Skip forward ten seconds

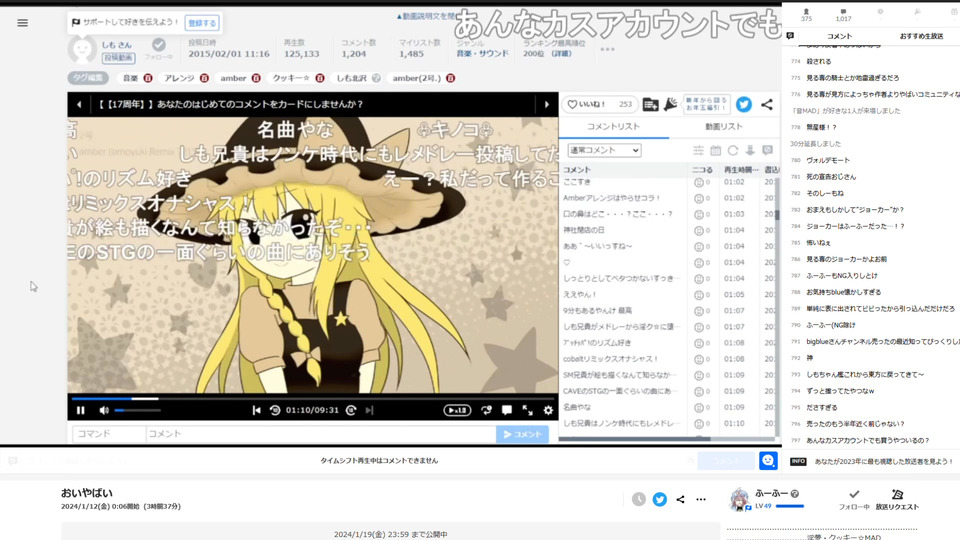pyautogui.click(x=351, y=410)
